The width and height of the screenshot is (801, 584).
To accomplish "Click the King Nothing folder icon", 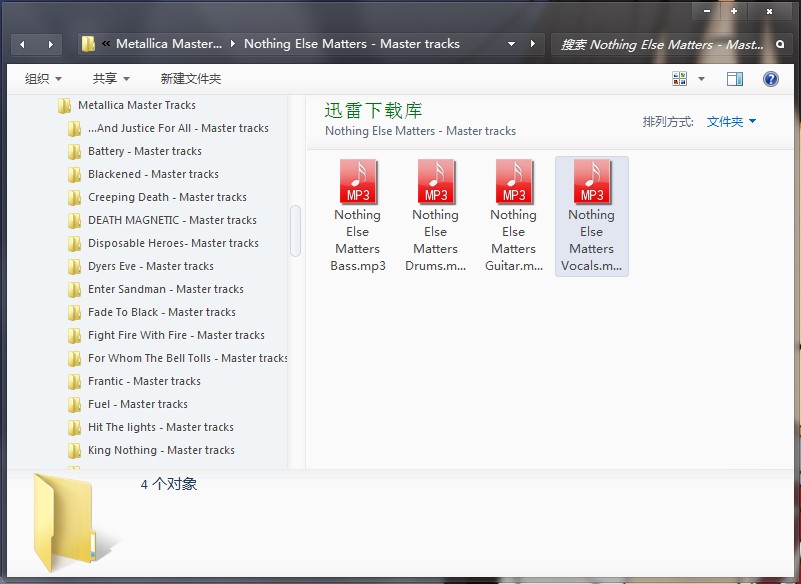I will (x=75, y=450).
